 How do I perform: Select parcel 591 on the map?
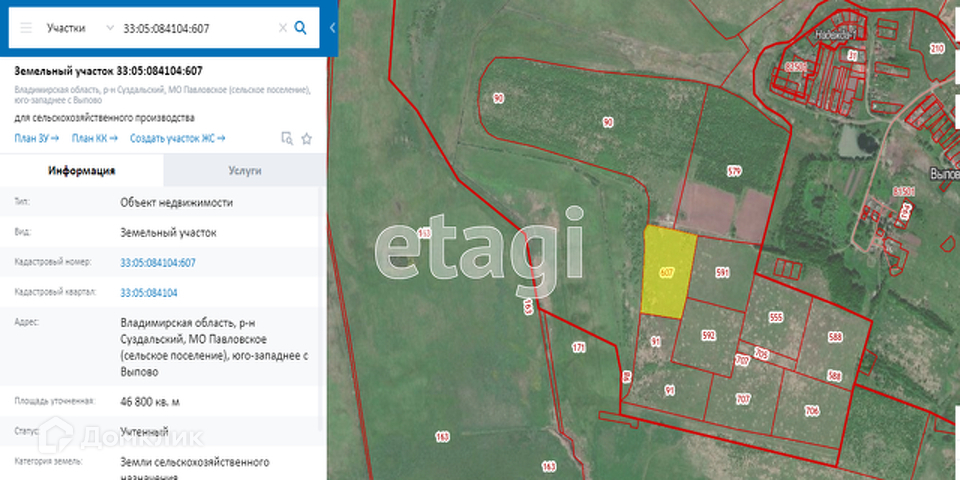click(x=722, y=273)
